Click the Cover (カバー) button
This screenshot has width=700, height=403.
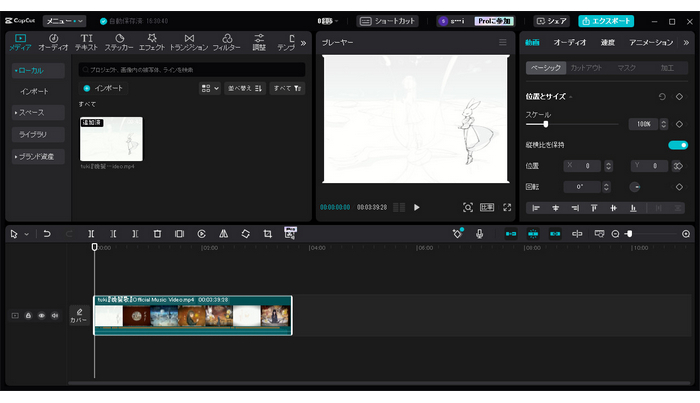coord(79,316)
